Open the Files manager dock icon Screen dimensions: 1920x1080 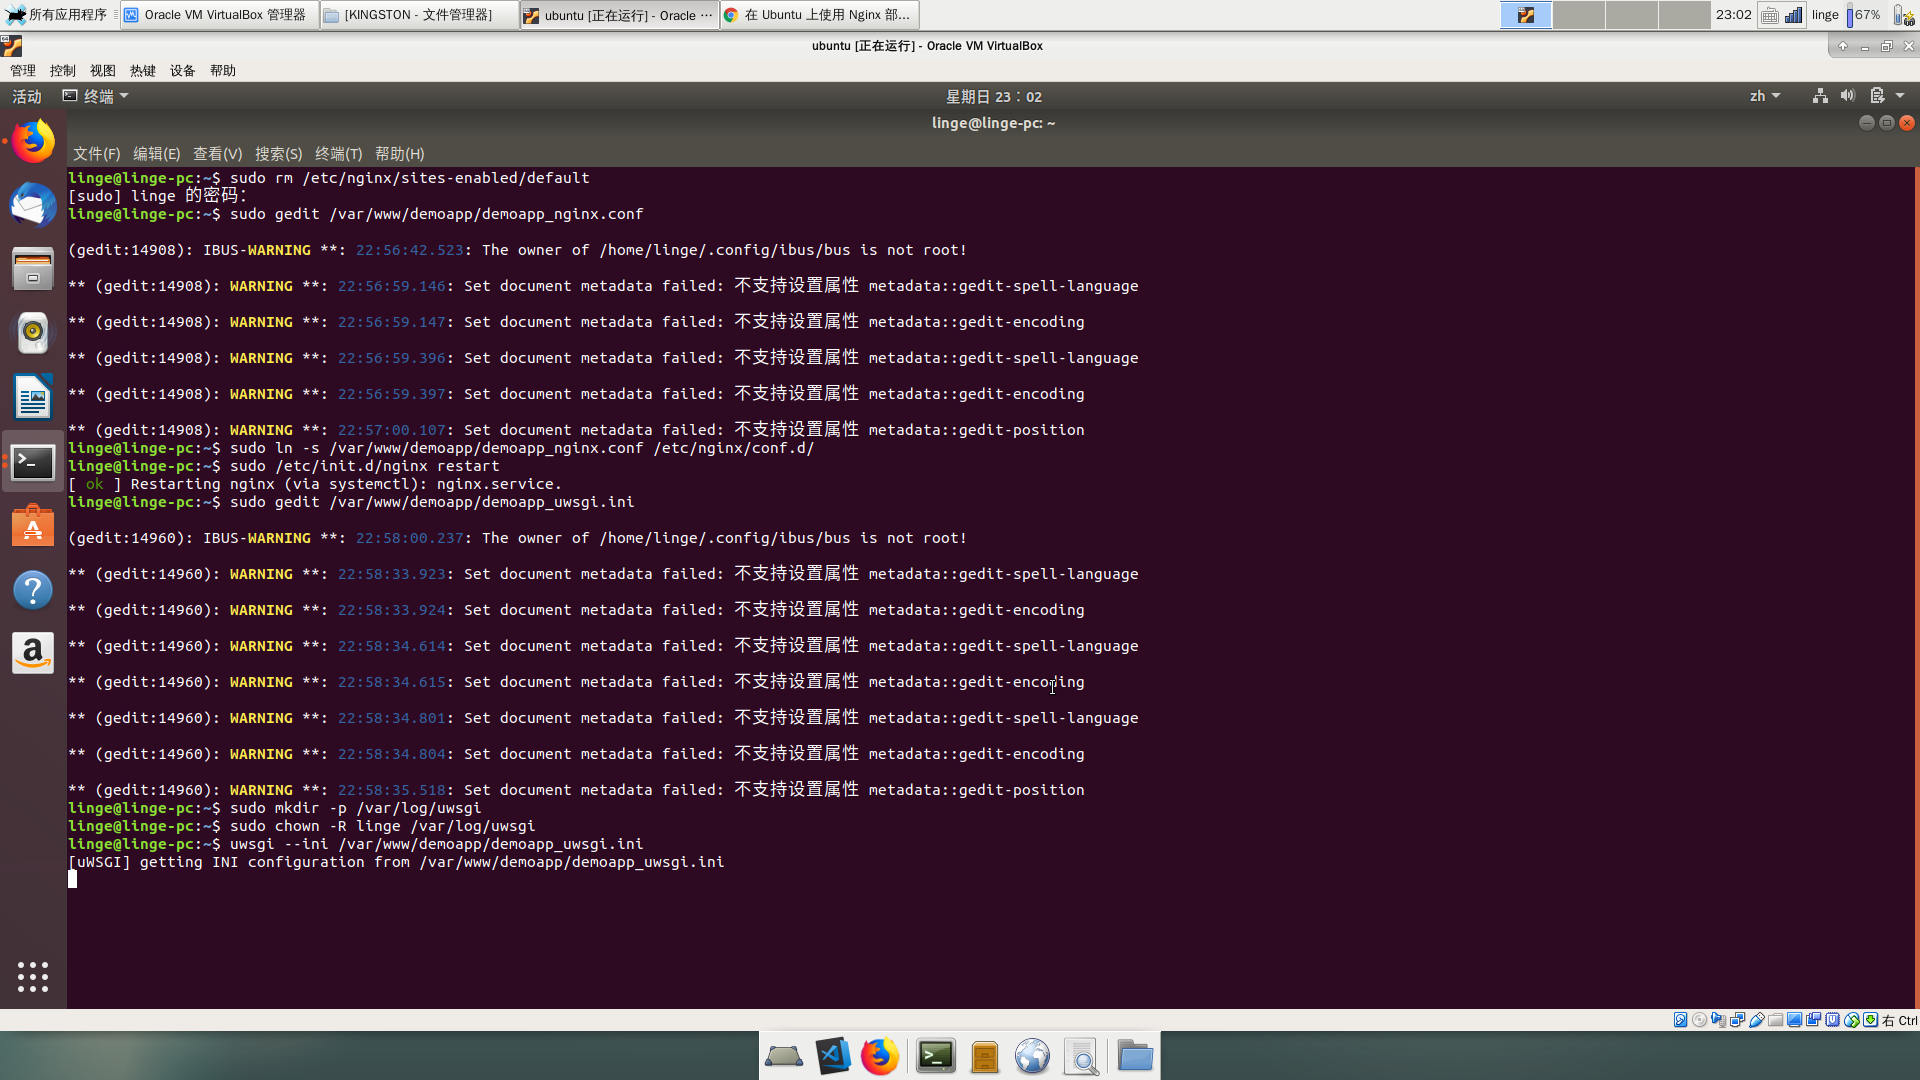coord(33,269)
